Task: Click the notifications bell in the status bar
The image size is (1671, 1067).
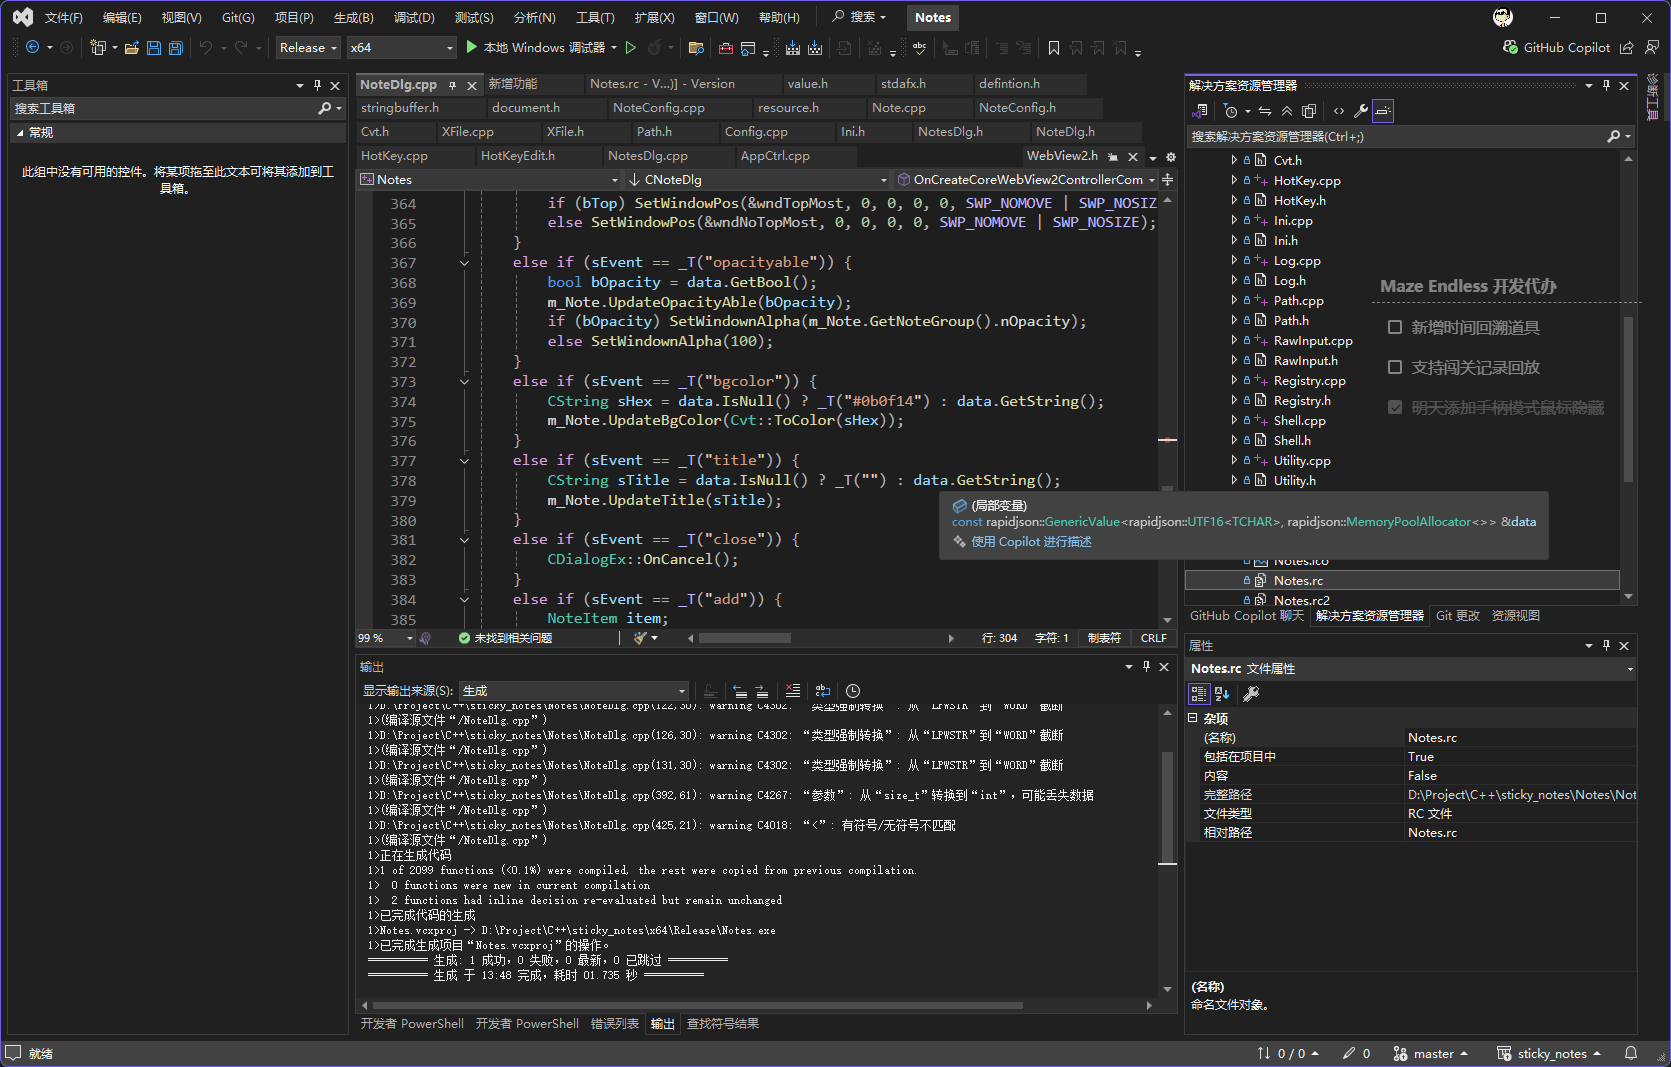Action: [1631, 1053]
